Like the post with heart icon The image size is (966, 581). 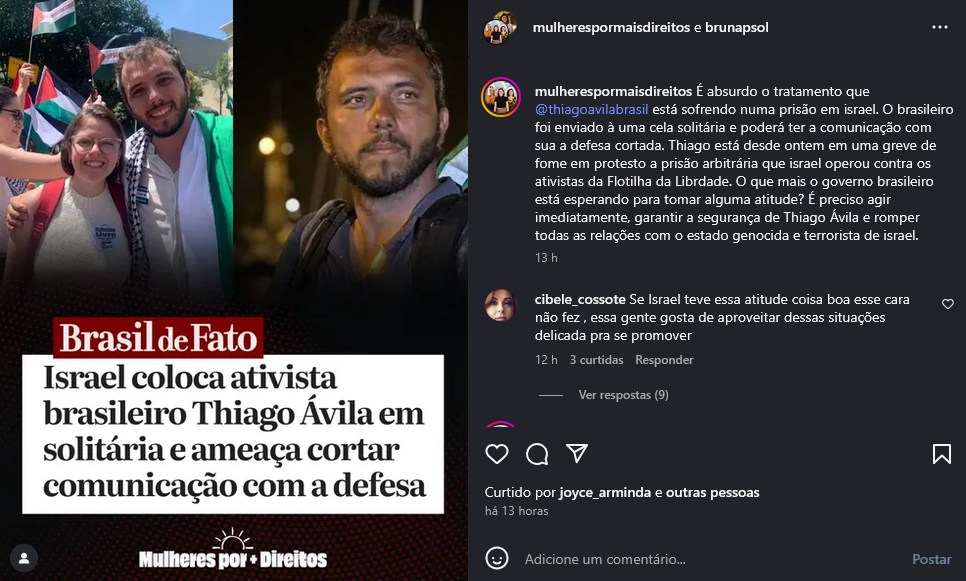point(497,454)
